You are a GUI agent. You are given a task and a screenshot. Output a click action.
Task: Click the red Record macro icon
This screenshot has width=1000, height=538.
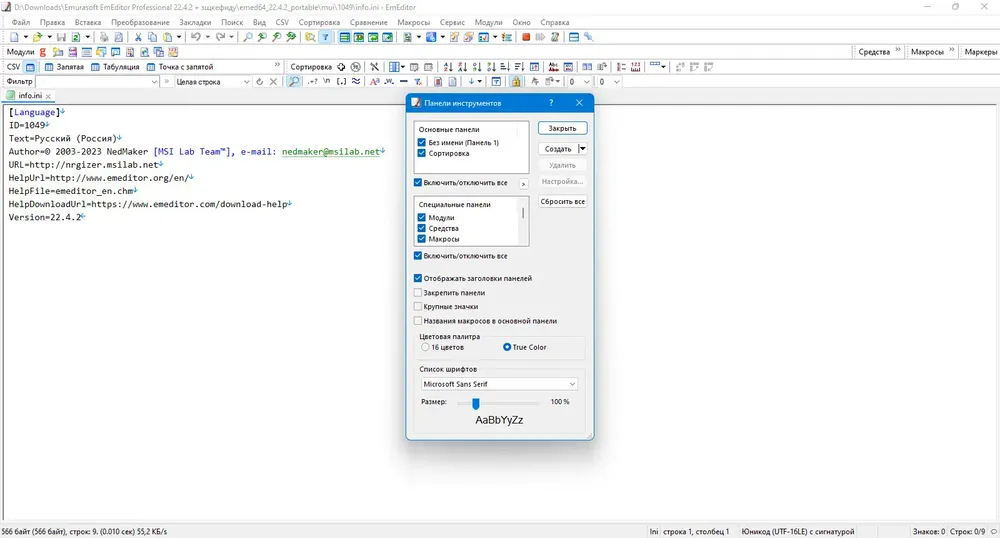[x=526, y=37]
